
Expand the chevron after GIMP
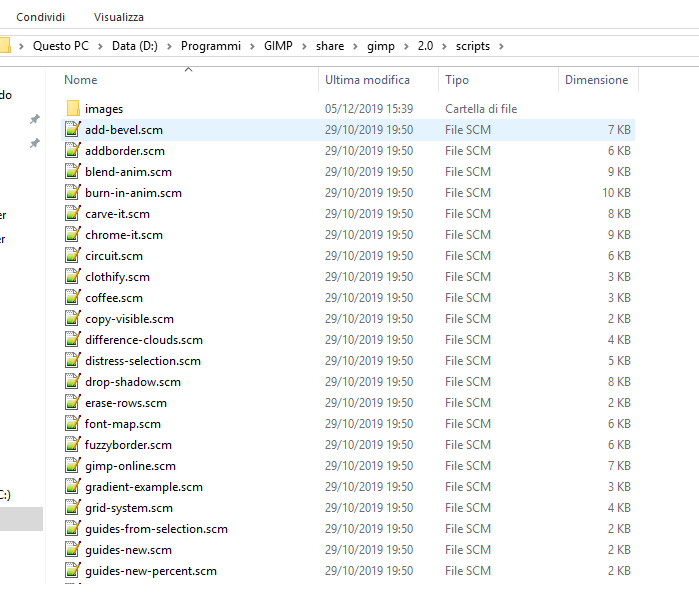tap(304, 46)
